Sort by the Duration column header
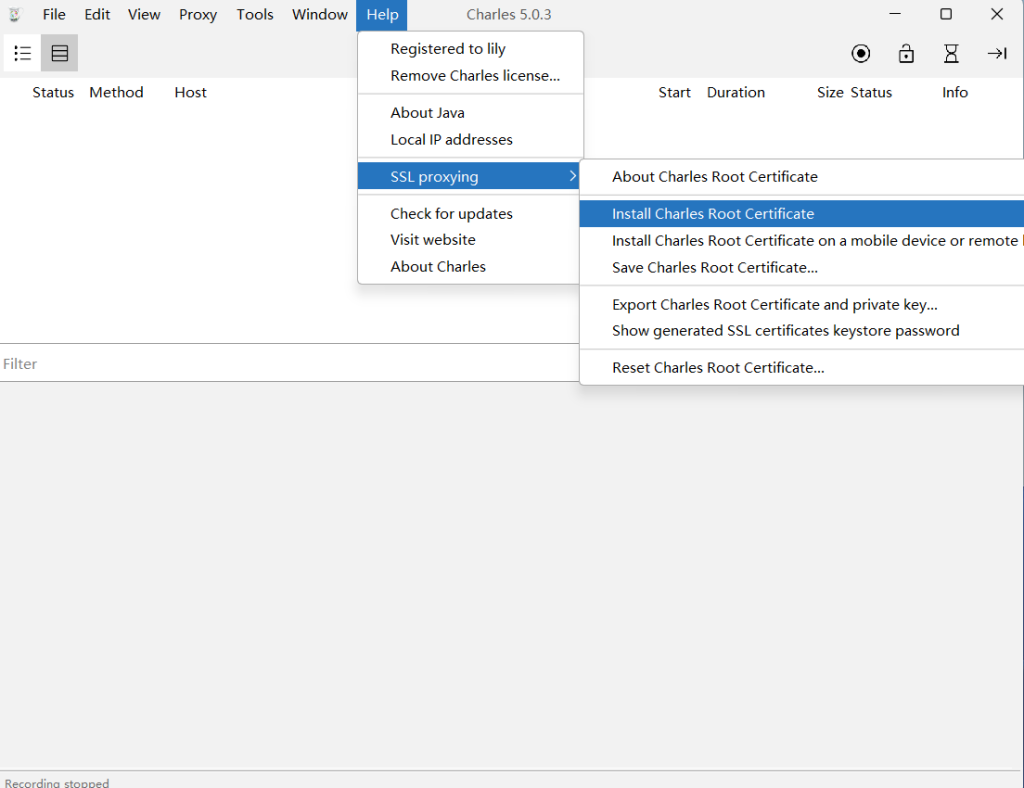The width and height of the screenshot is (1024, 788). 735,93
